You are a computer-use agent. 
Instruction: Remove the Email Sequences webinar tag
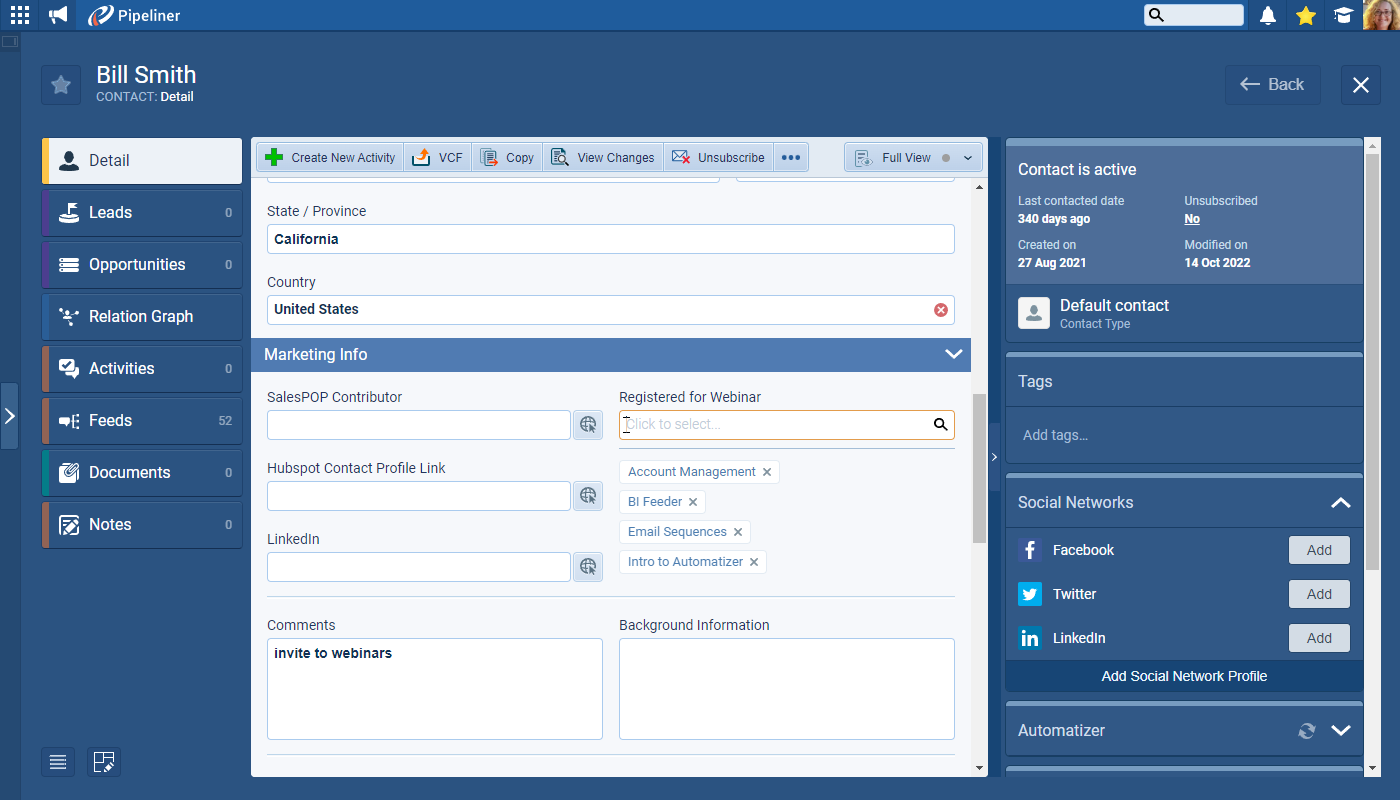(738, 532)
